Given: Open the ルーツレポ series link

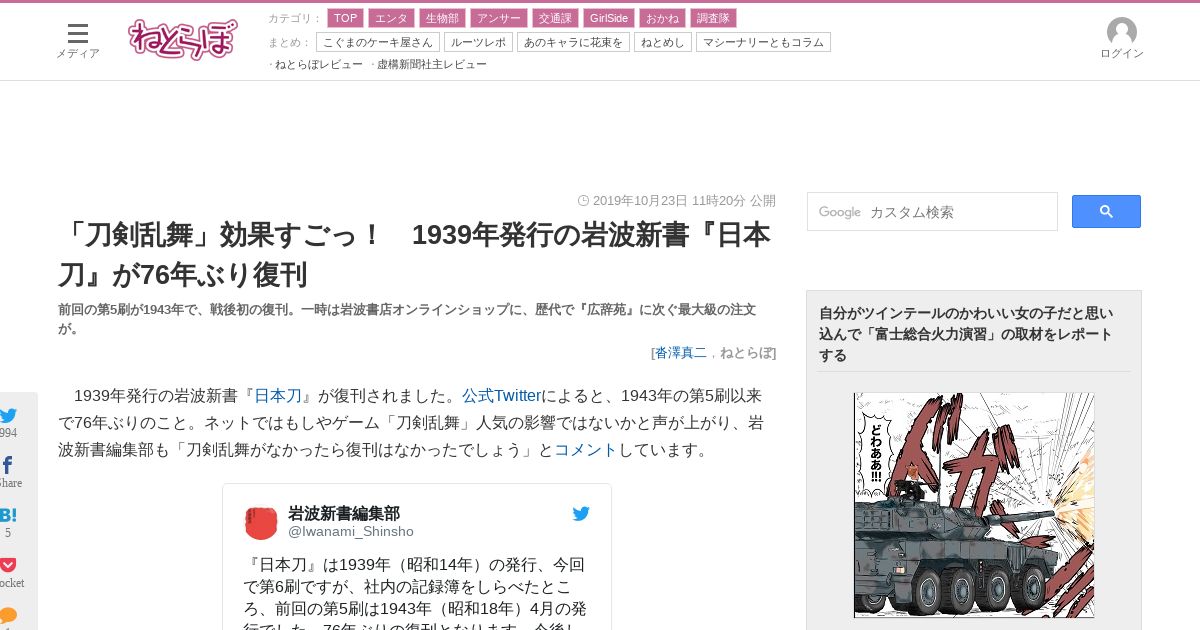Looking at the screenshot, I should pos(478,42).
